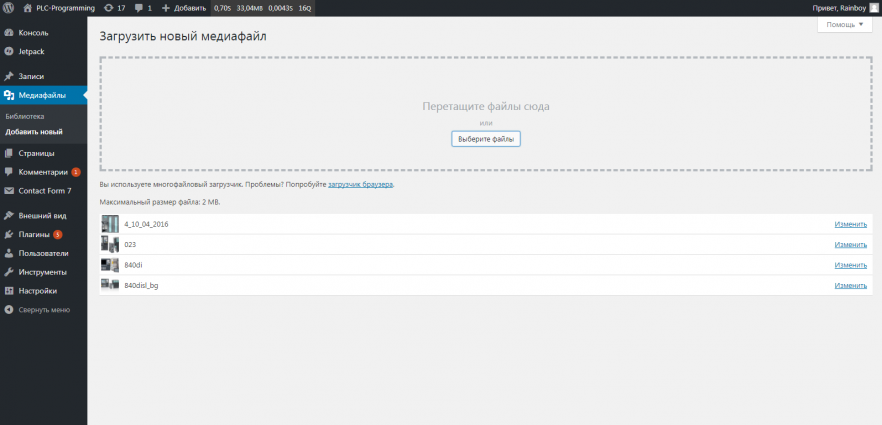Click the Rainboy user avatar
The width and height of the screenshot is (882, 425).
pos(873,7)
